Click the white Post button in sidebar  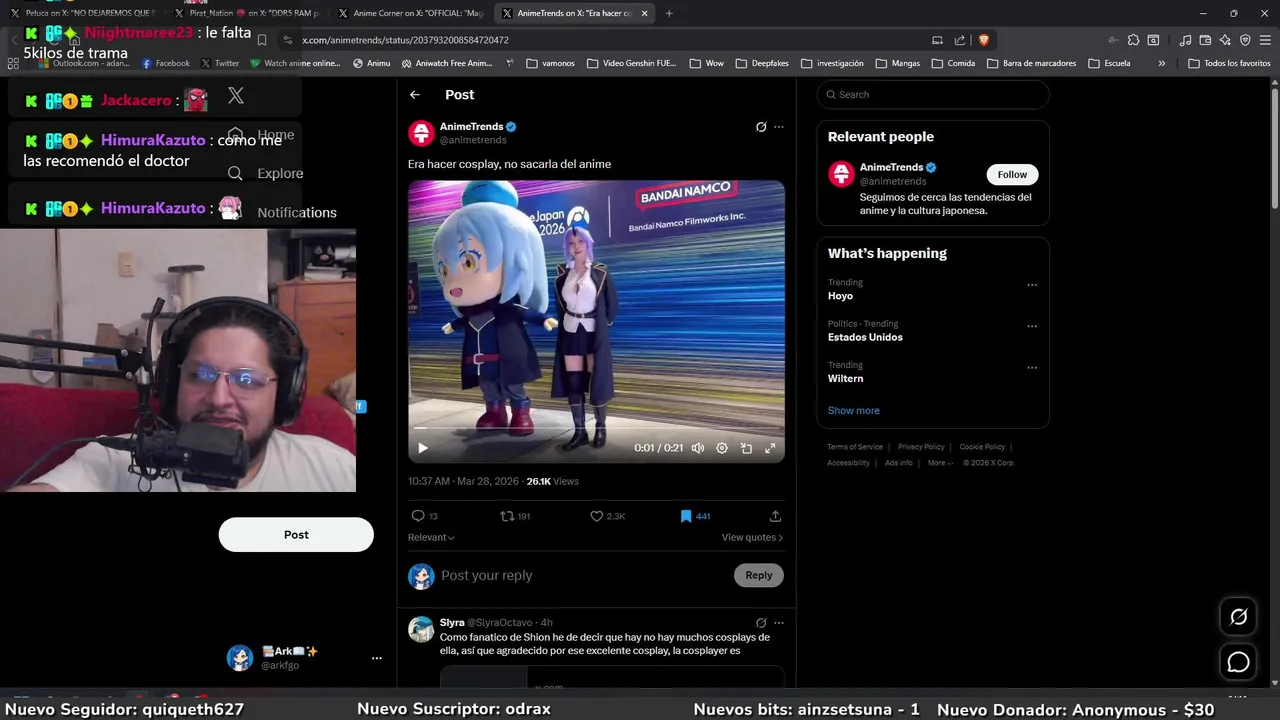click(296, 535)
